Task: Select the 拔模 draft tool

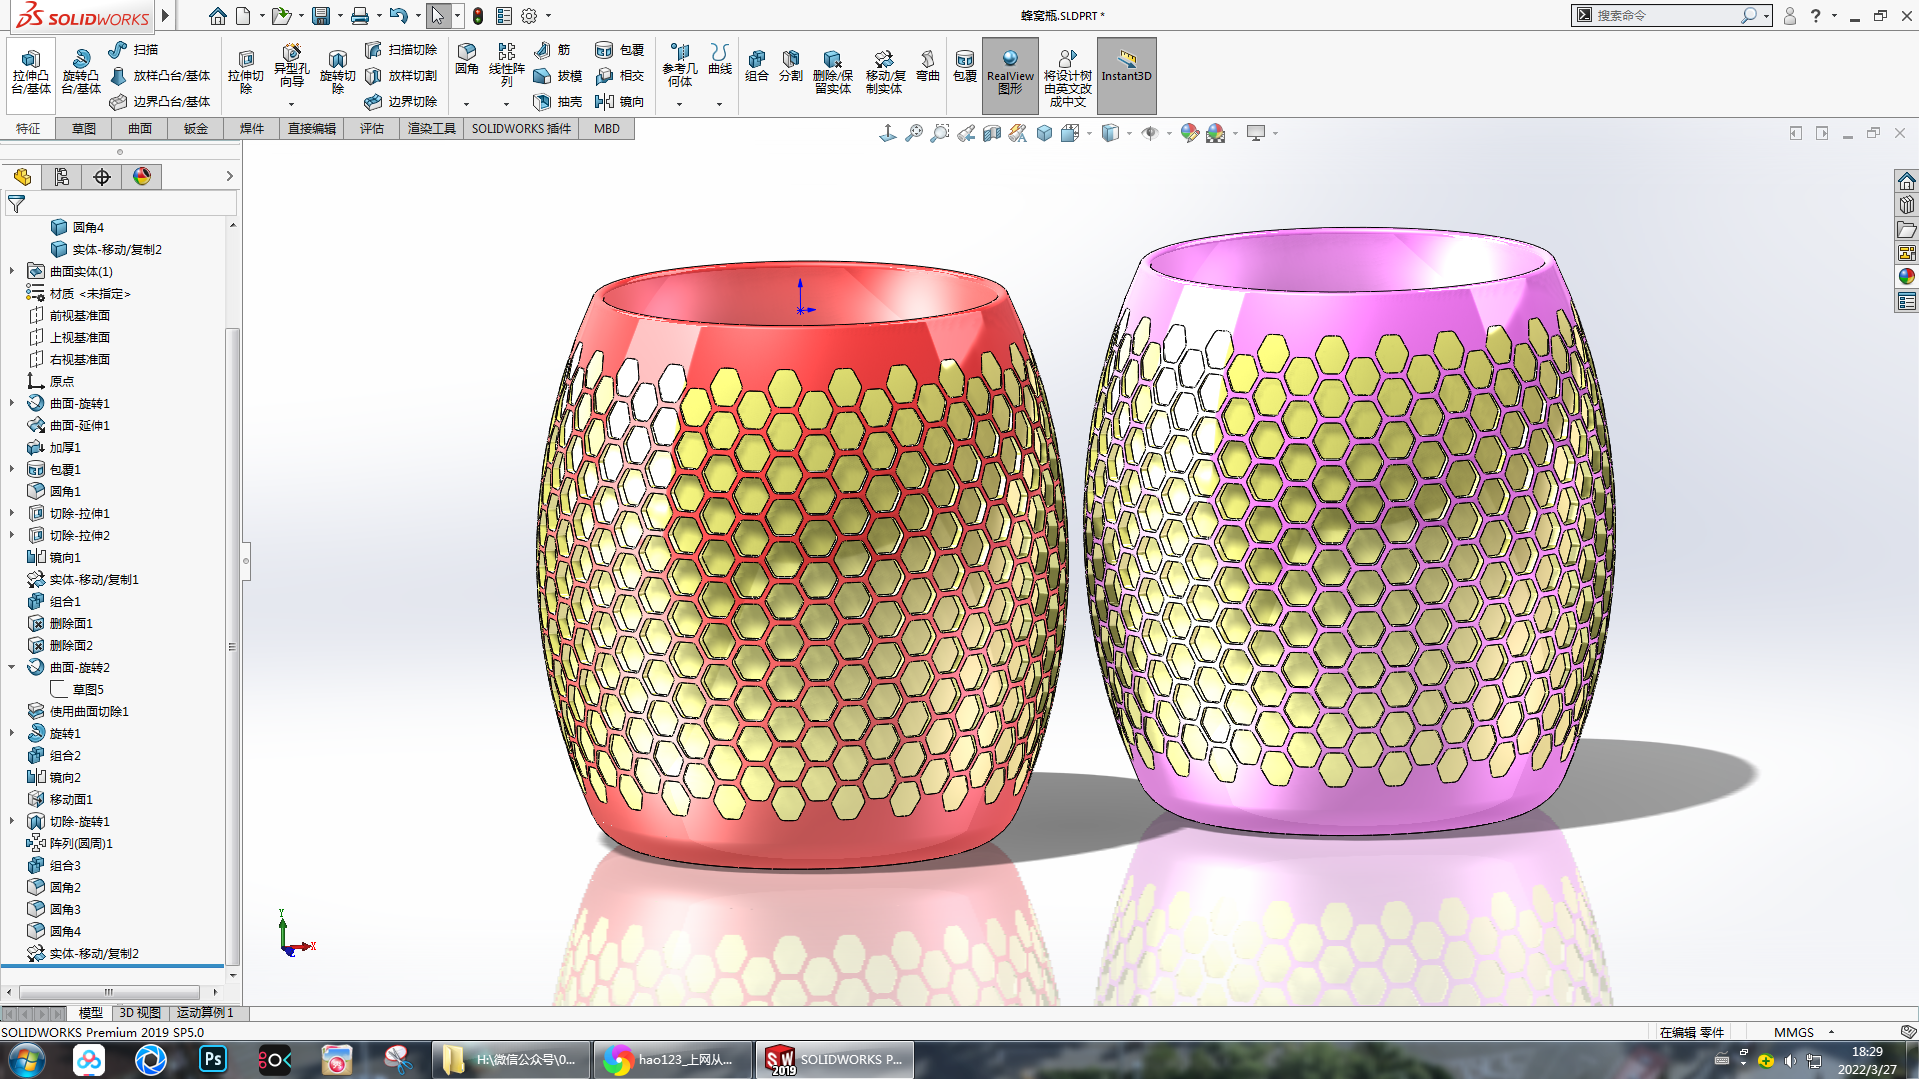Action: point(557,75)
